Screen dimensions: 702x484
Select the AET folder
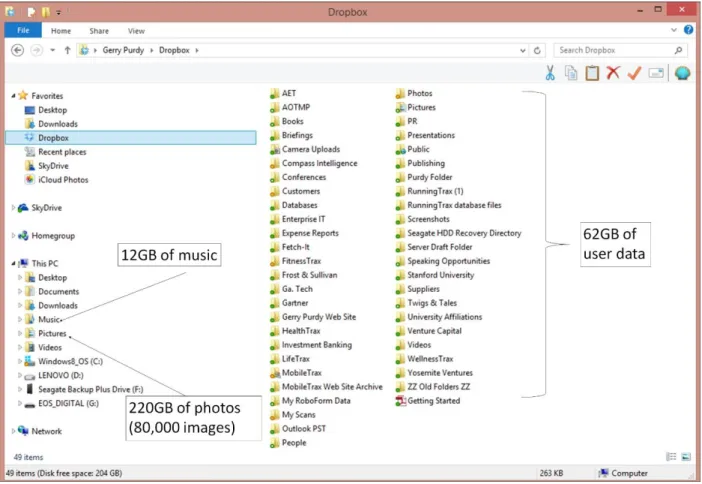tap(283, 93)
